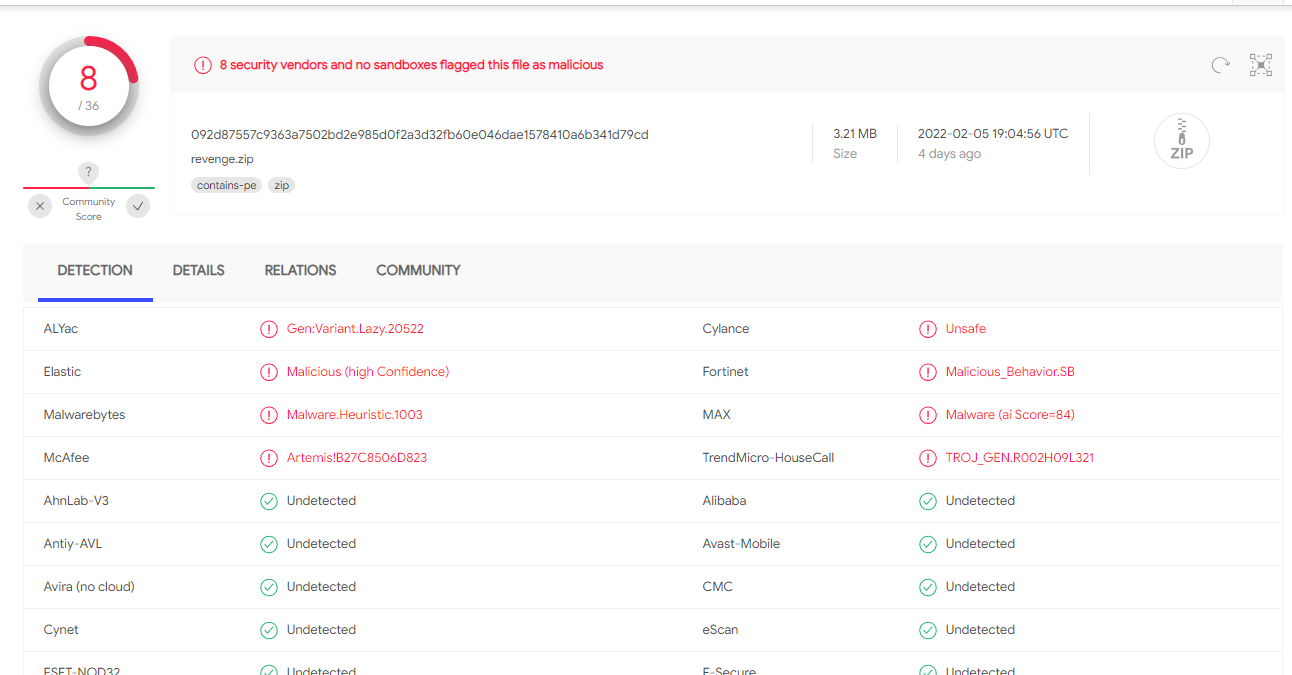
Task: Click the ZIP file type icon
Action: click(x=1182, y=141)
